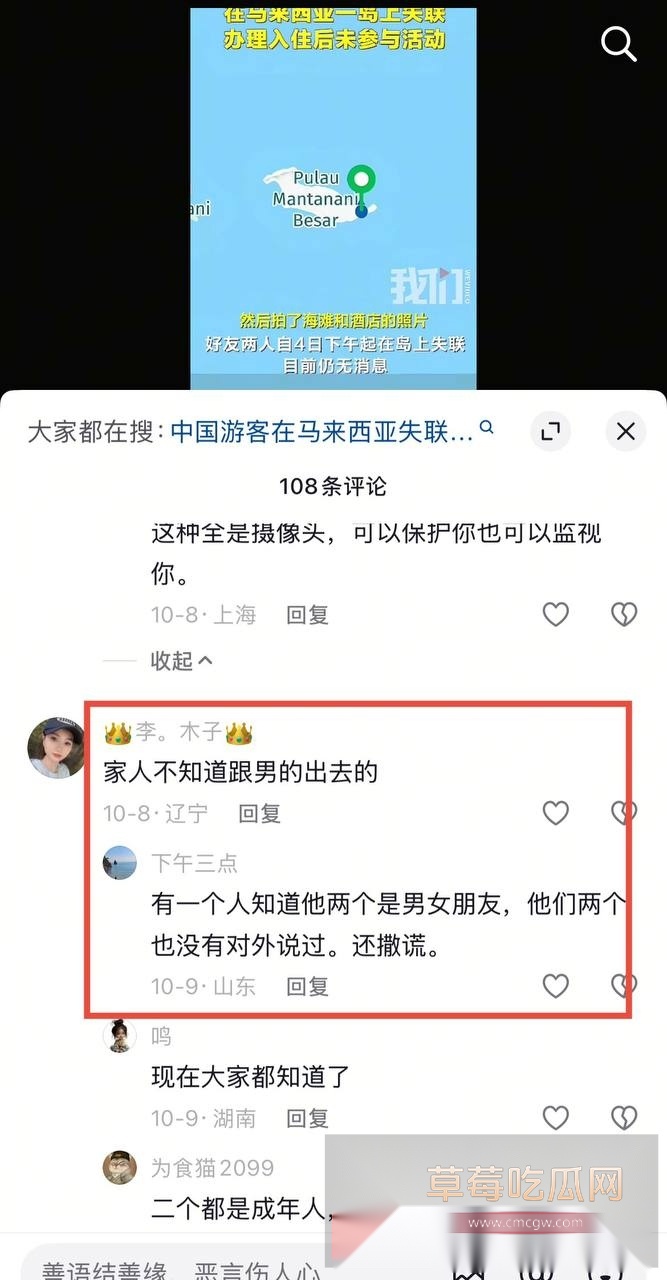The image size is (667, 1280).
Task: Reply to the 下午三点 comment
Action: point(308,986)
